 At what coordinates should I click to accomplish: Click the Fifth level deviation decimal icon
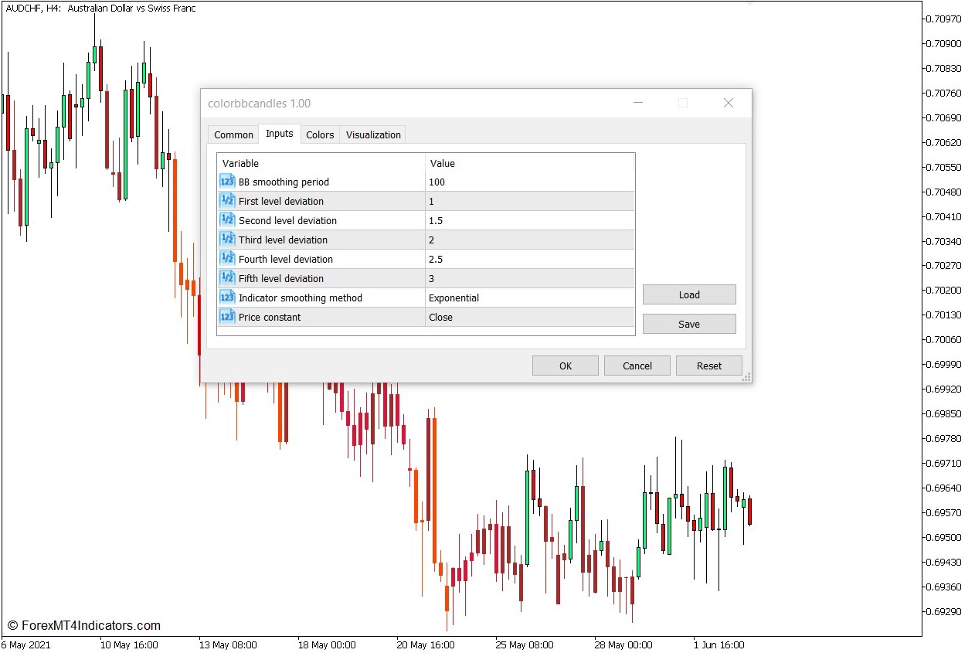pos(225,278)
